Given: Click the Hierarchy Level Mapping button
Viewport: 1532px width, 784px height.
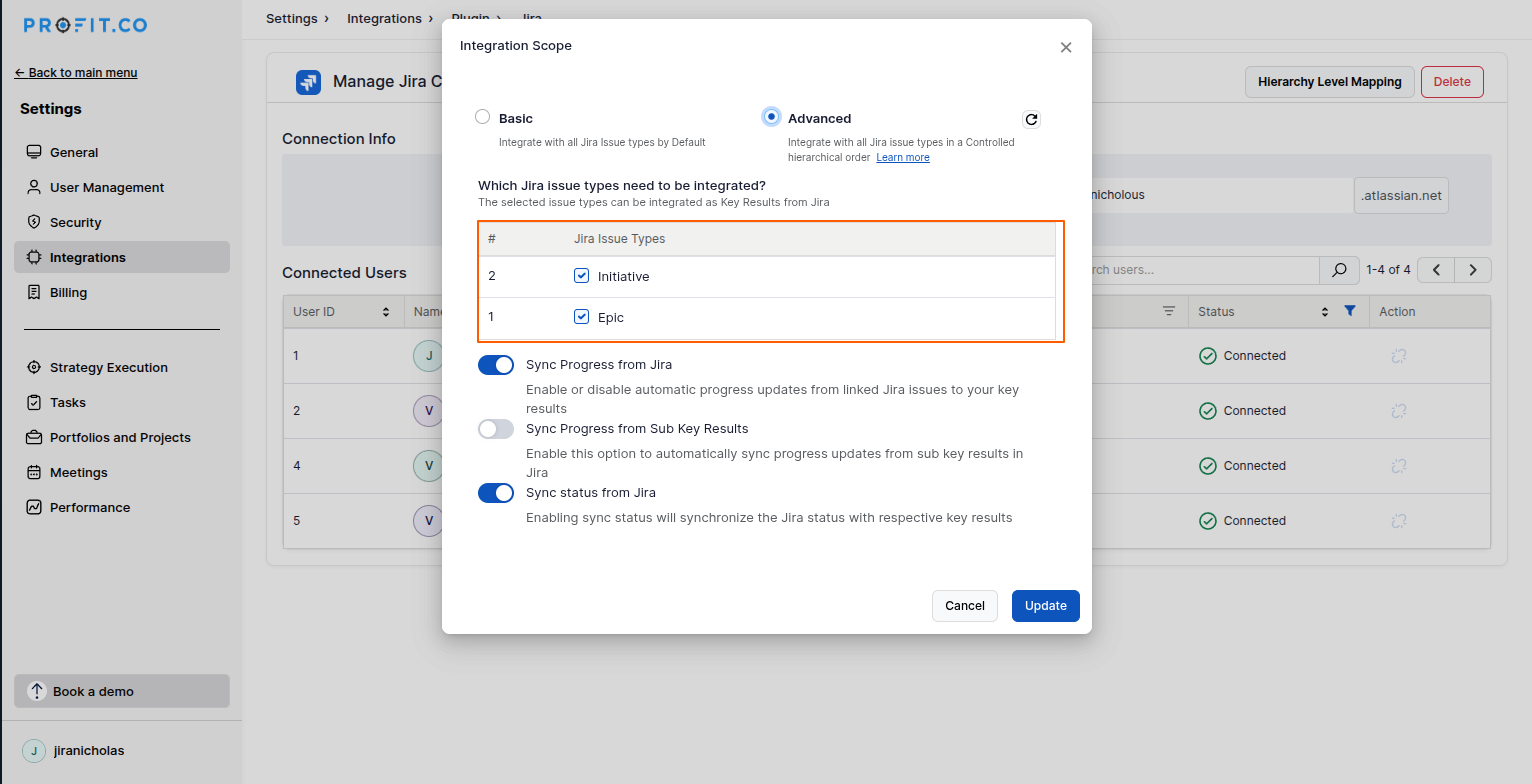Looking at the screenshot, I should (1330, 82).
